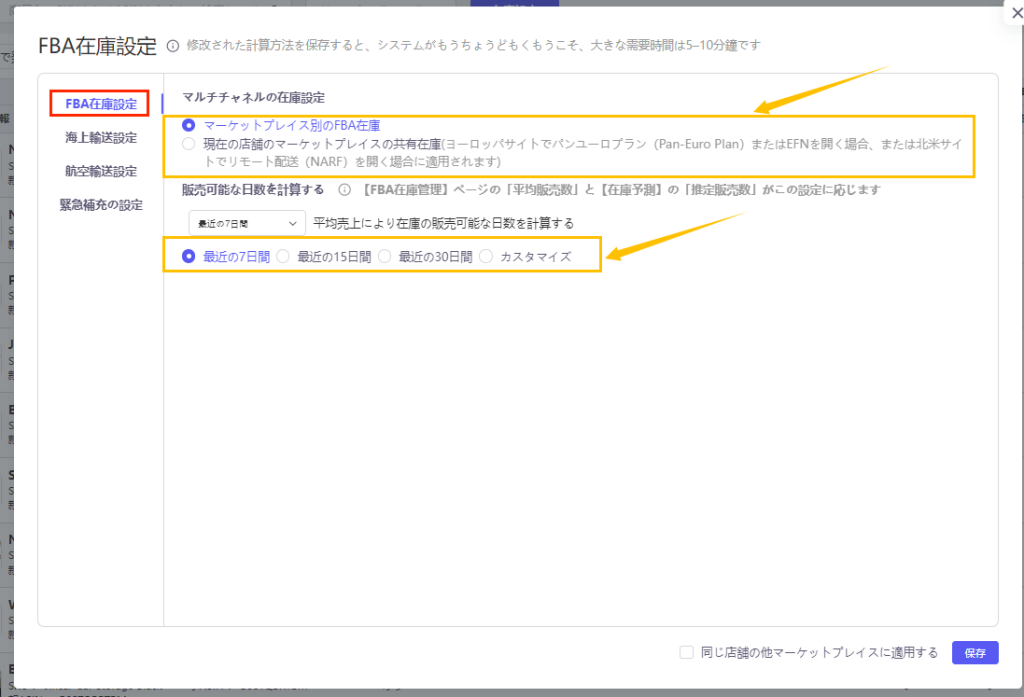The image size is (1024, 697).
Task: Expand the 最近の7日間 period dropdown
Action: click(247, 223)
